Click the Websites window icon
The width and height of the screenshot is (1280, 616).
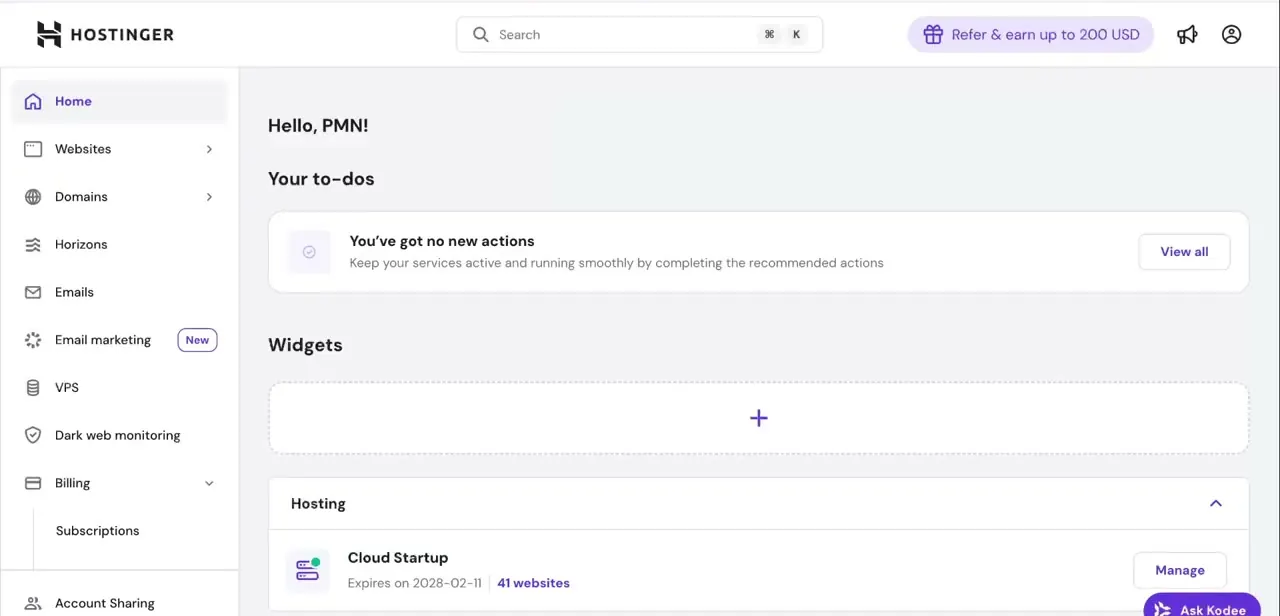[33, 149]
